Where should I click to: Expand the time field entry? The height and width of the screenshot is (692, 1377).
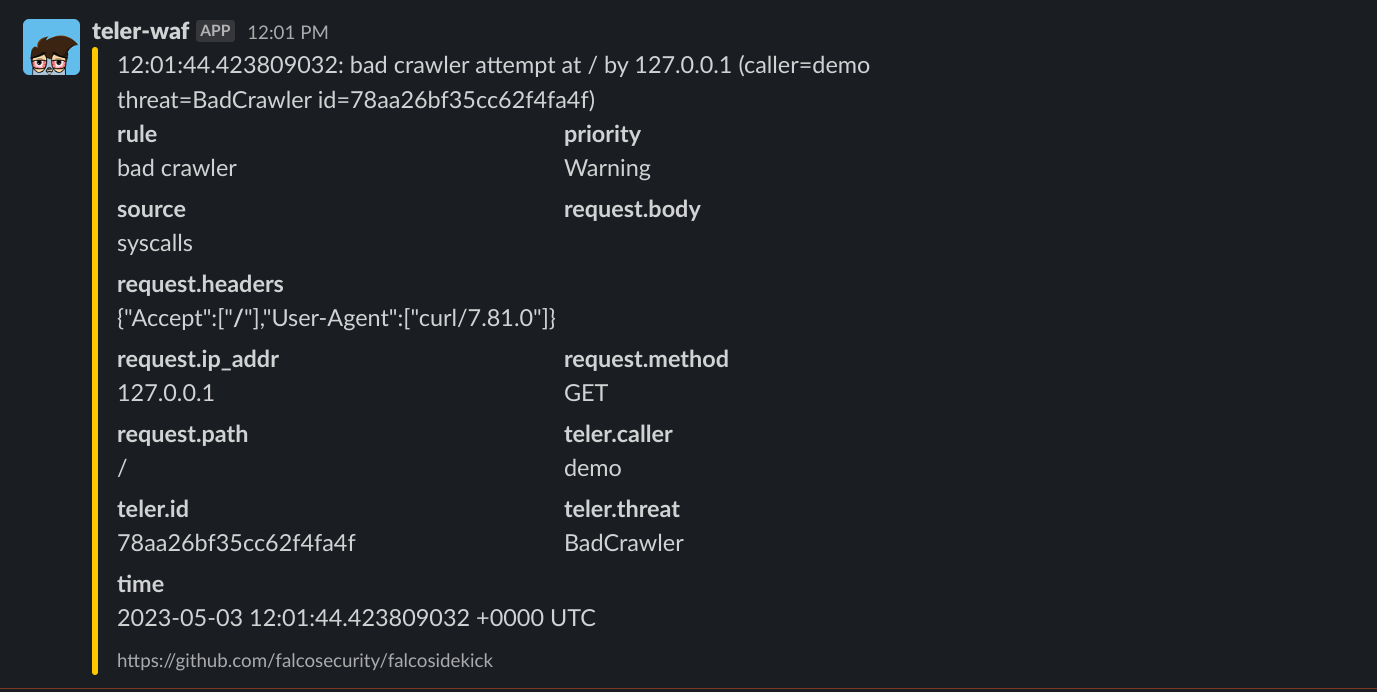pyautogui.click(x=356, y=617)
